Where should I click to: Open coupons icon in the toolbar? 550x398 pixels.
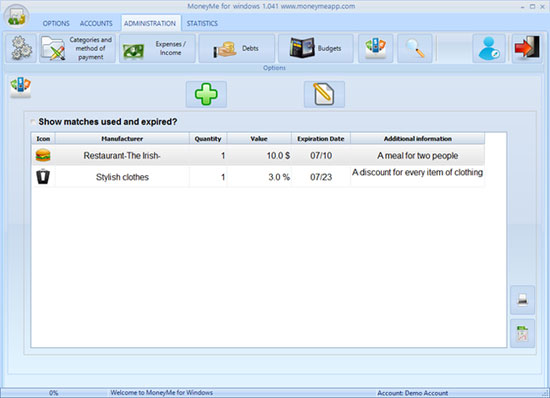tap(375, 48)
